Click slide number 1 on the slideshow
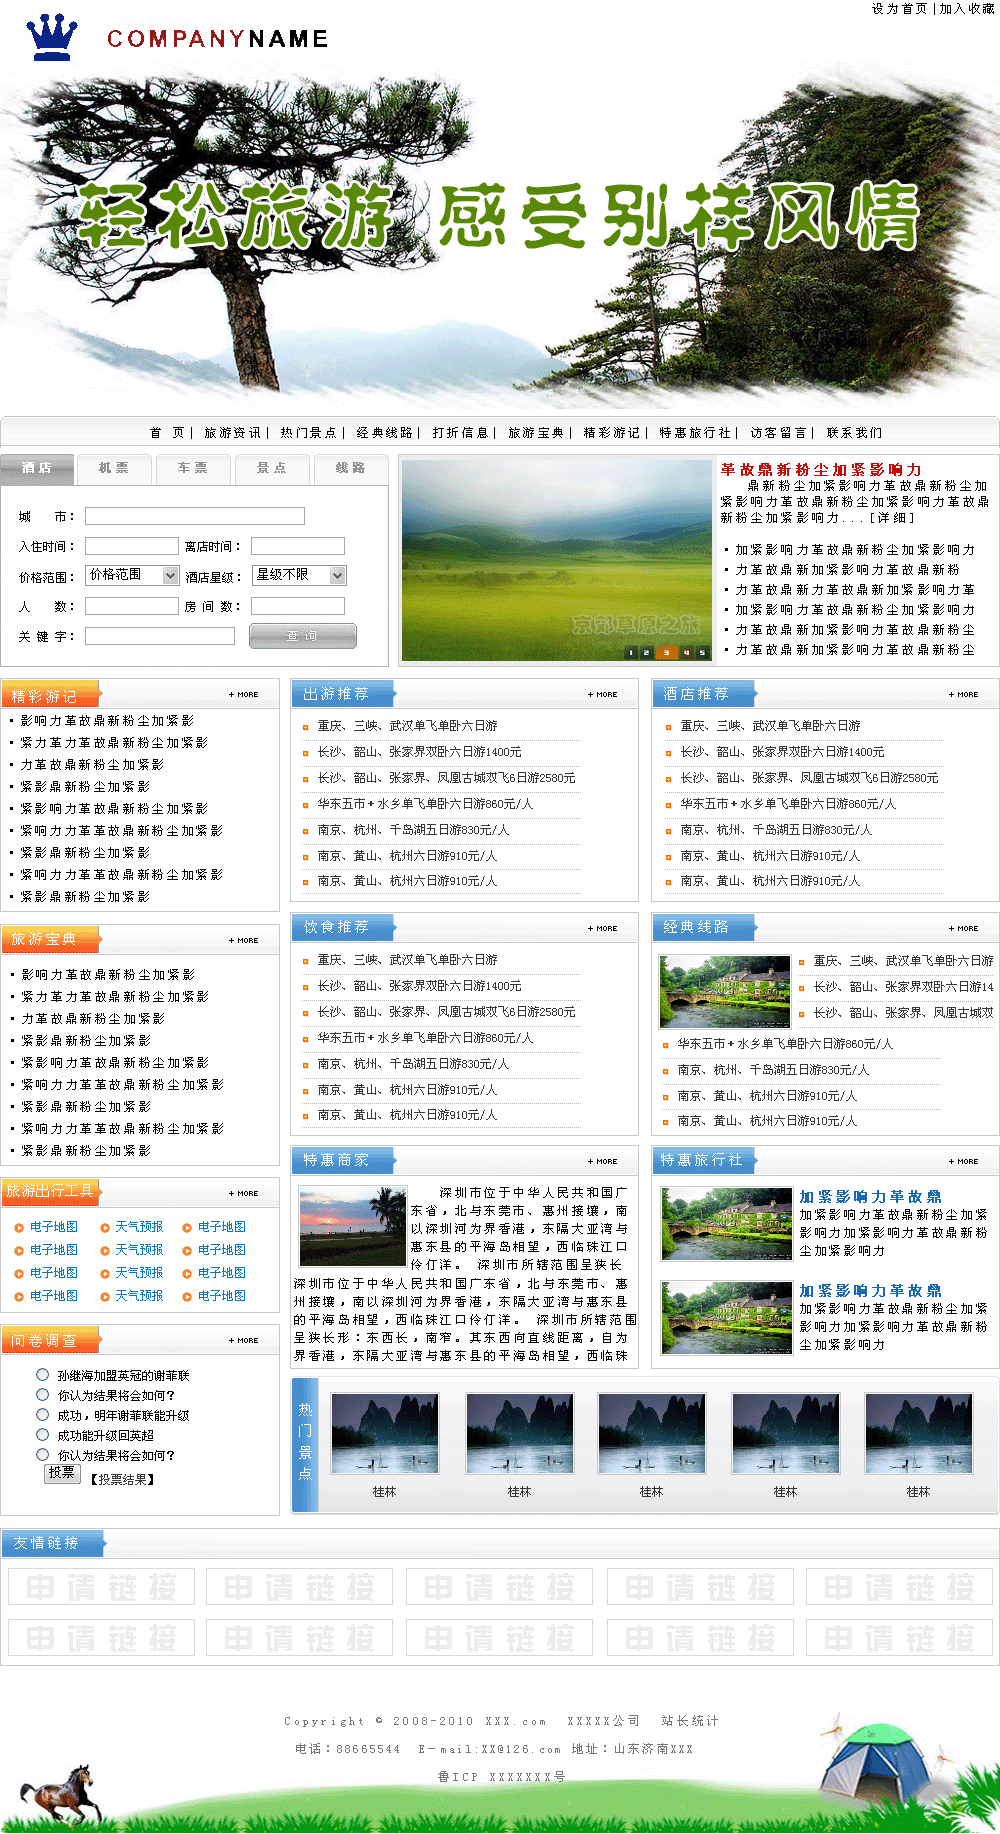The image size is (1000, 1834). click(630, 653)
